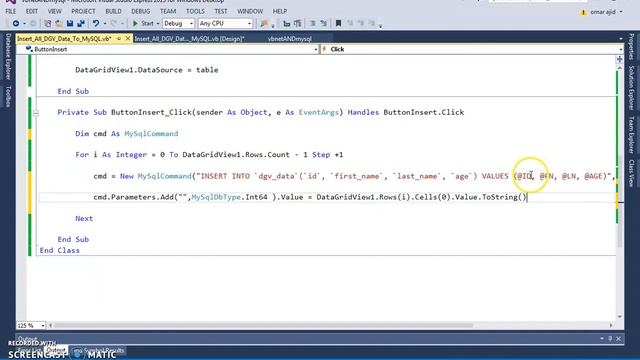Click the MySqlDbType text in code

click(x=216, y=197)
